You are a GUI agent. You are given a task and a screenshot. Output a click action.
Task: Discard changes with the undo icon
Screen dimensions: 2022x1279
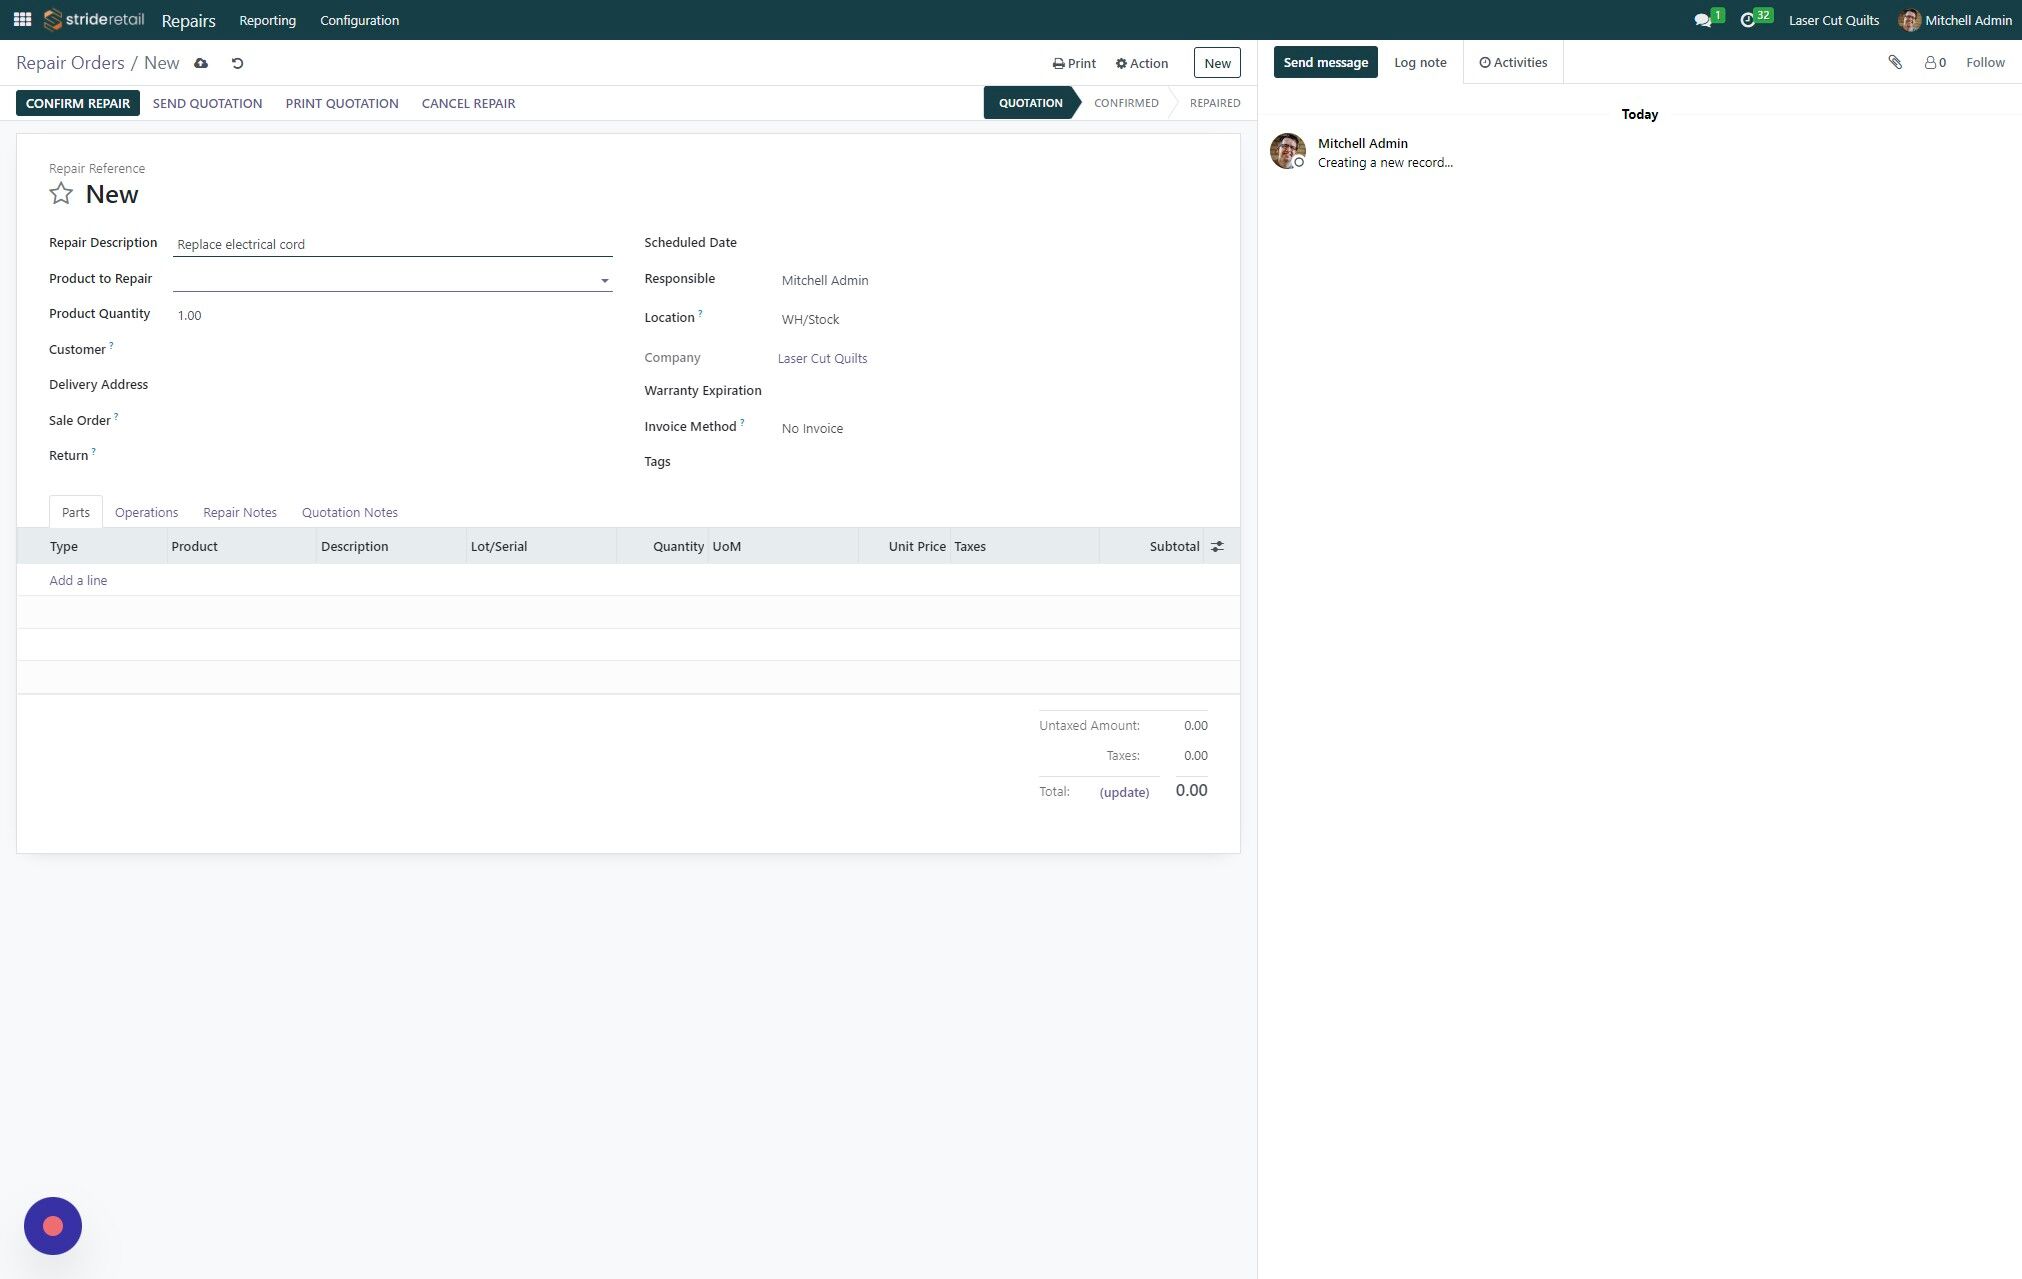pyautogui.click(x=237, y=63)
